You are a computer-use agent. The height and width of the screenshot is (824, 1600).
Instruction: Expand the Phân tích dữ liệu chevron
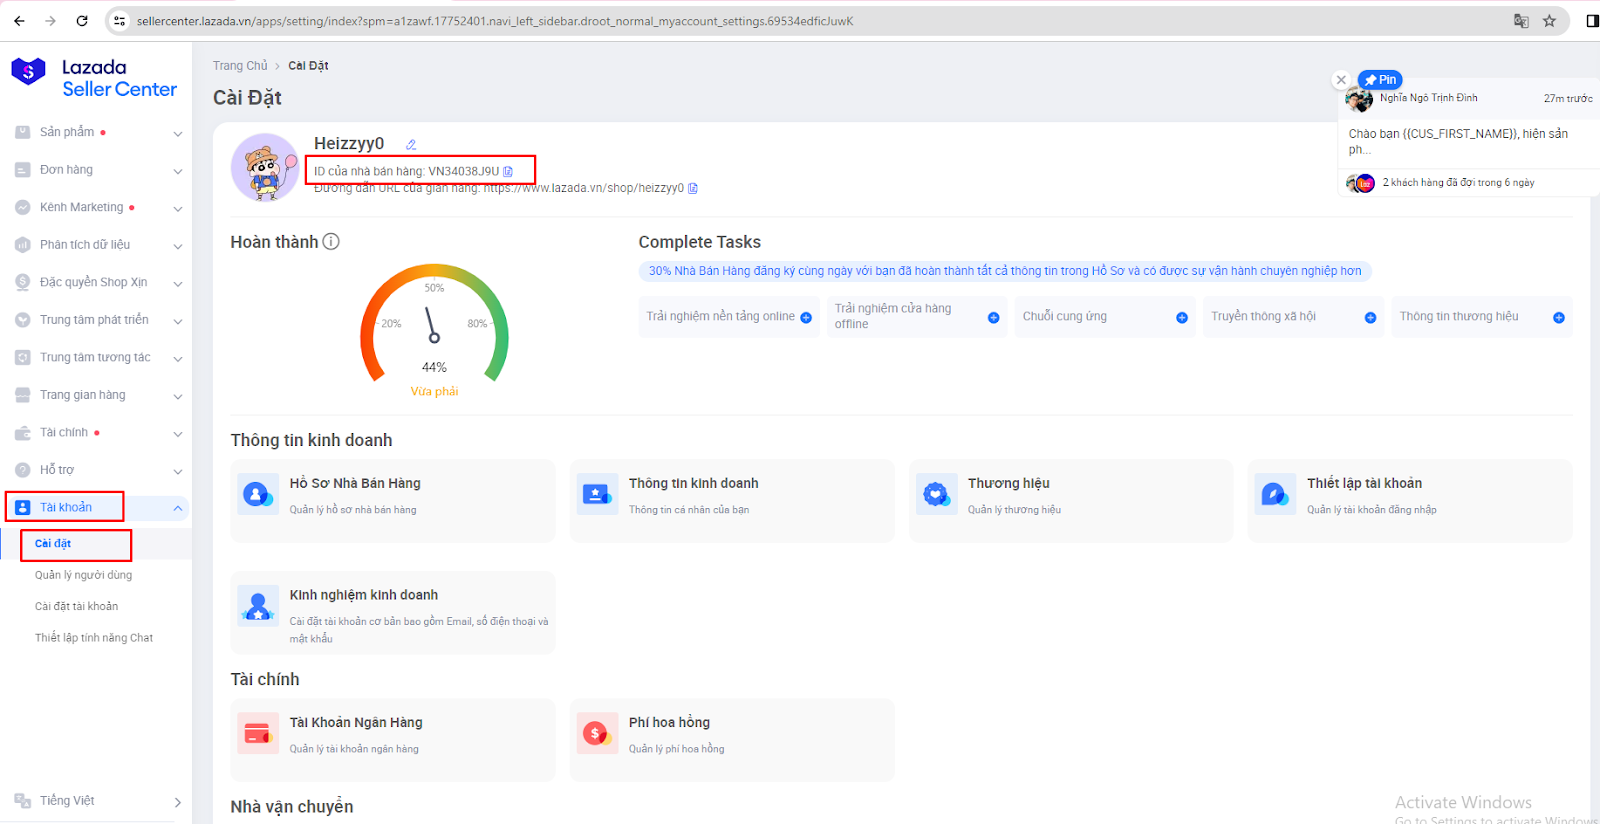click(x=178, y=246)
